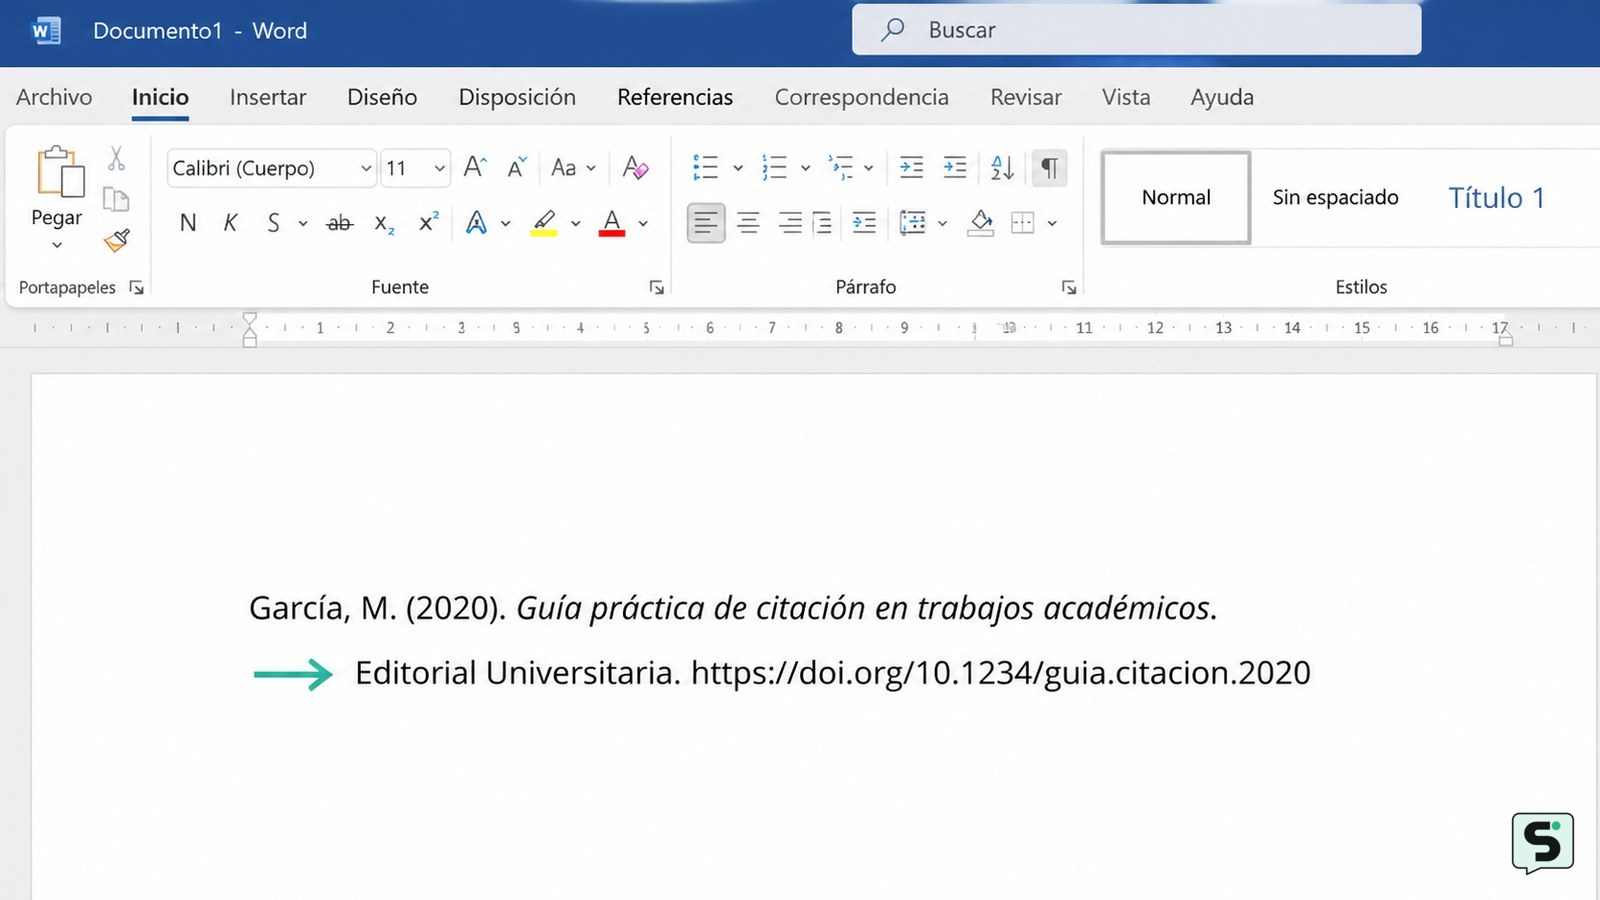Open the Párrafo dialog launcher
The image size is (1600, 900).
click(1069, 288)
